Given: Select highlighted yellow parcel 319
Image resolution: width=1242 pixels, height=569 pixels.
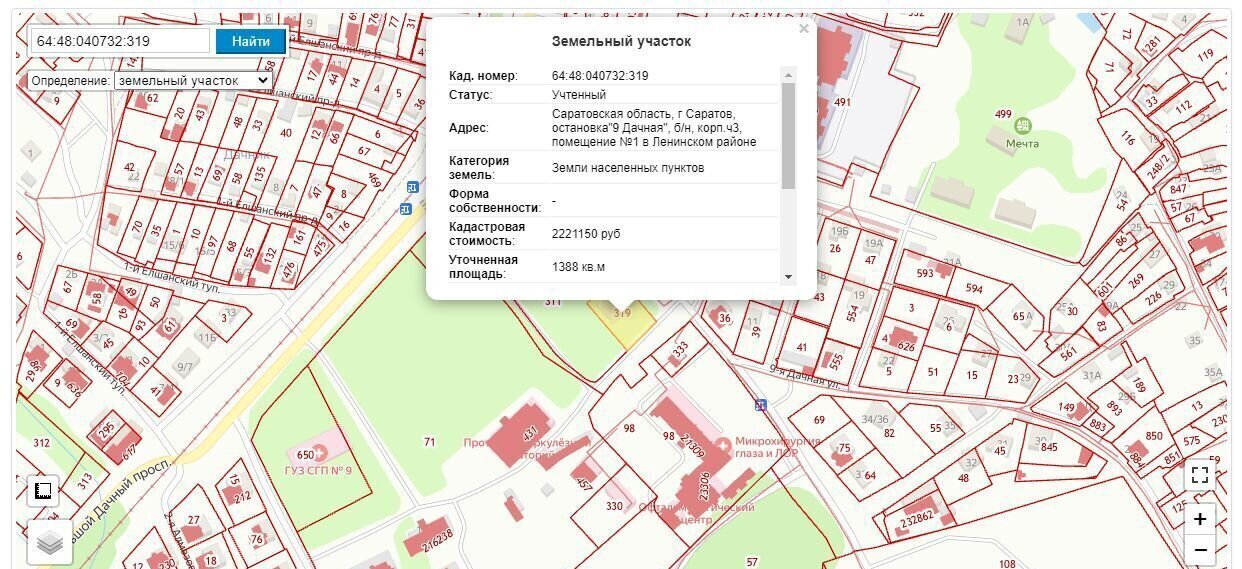Looking at the screenshot, I should click(622, 318).
